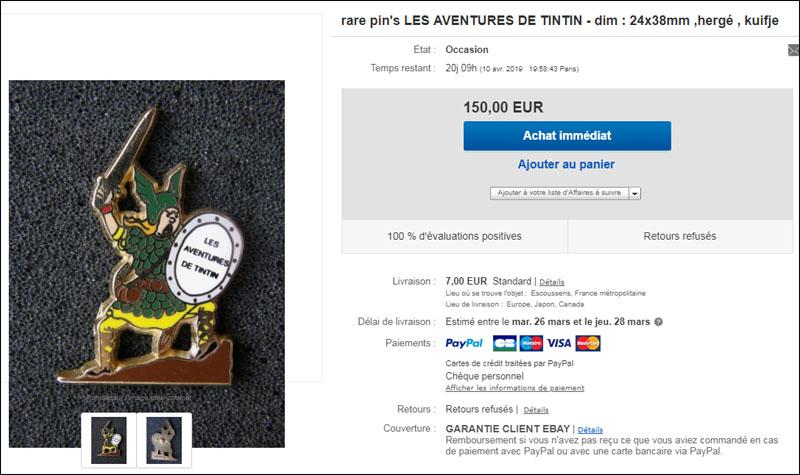
Task: Open delivery estimate help question-mark icon
Action: click(x=659, y=322)
